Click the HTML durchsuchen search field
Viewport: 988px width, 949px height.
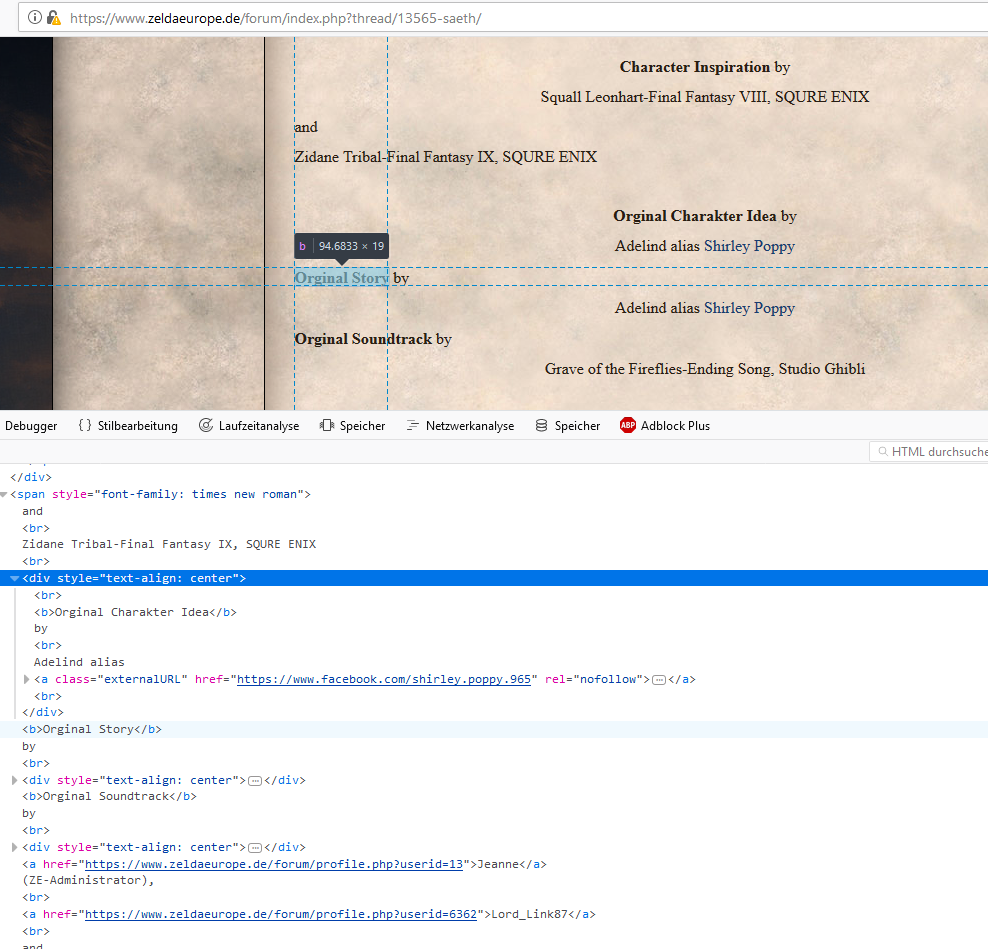click(935, 452)
